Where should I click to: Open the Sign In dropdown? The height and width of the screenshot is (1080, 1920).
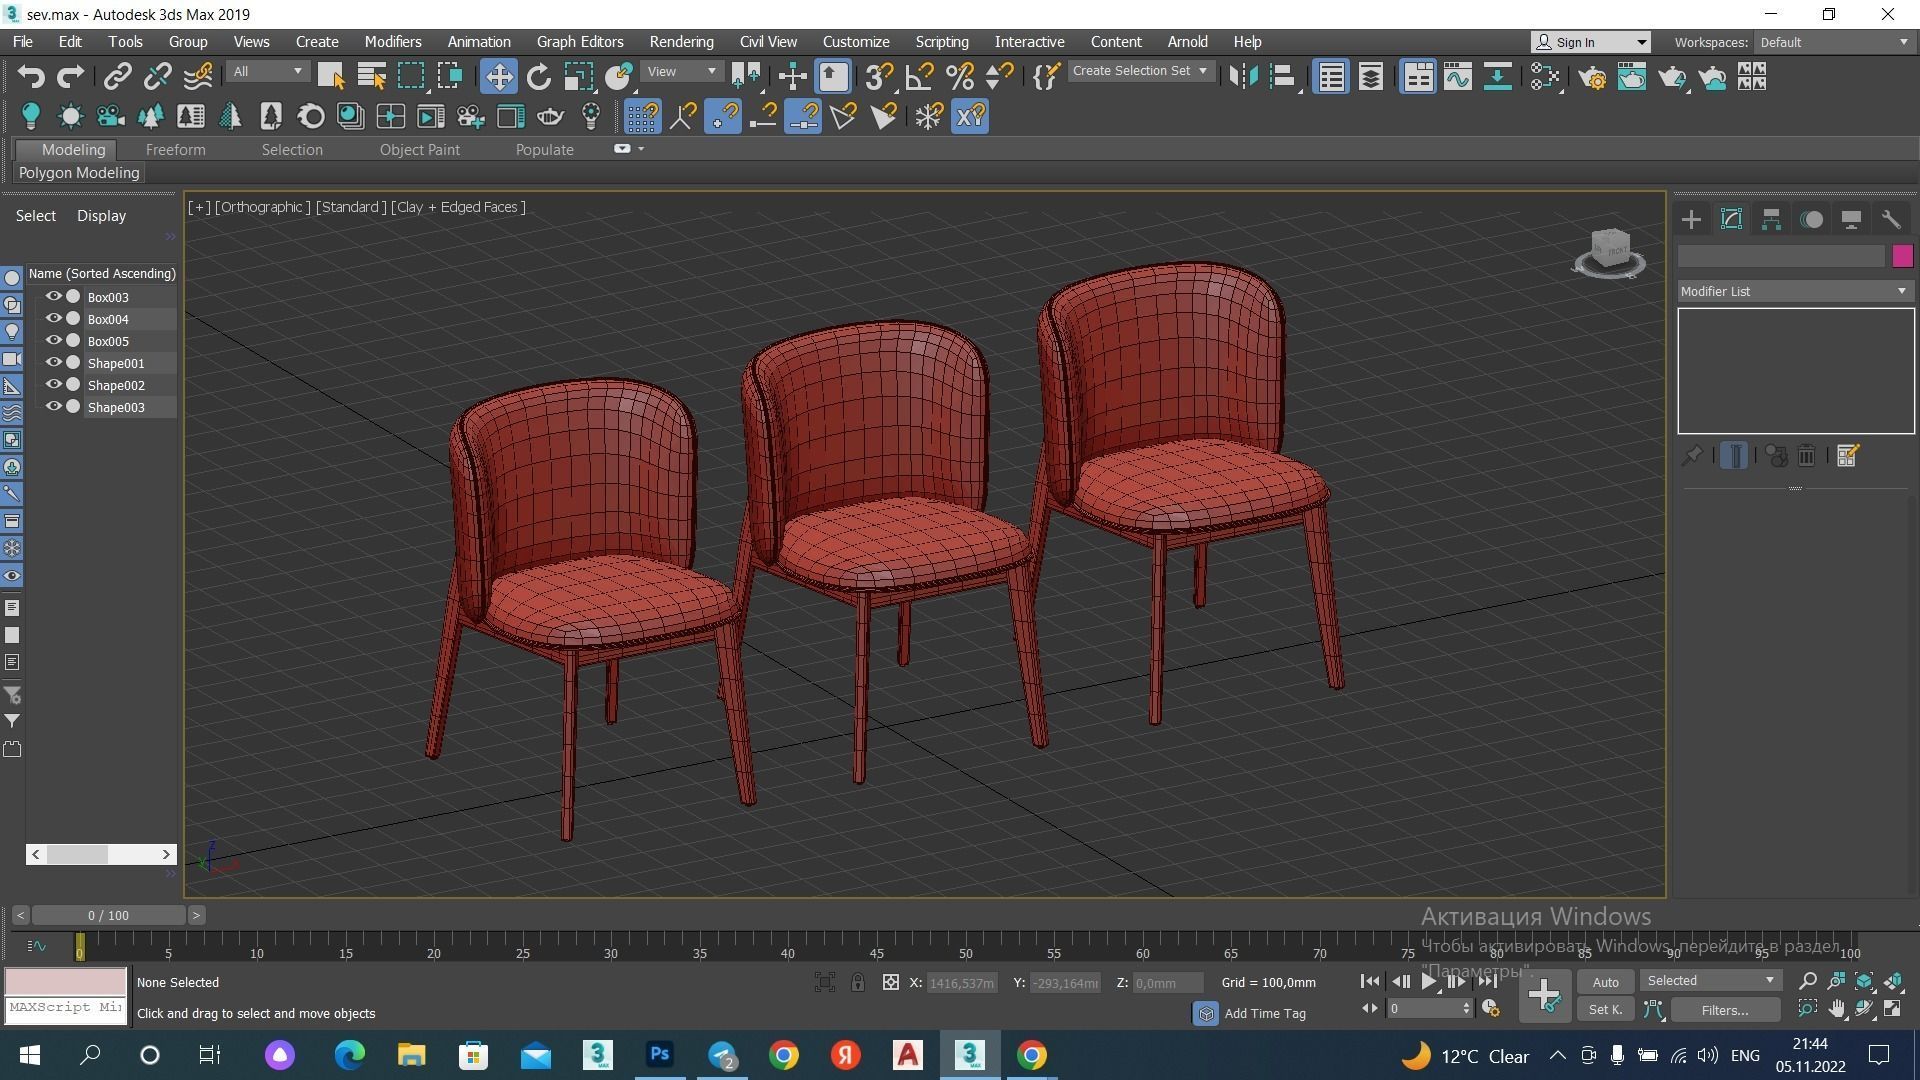click(x=1591, y=42)
